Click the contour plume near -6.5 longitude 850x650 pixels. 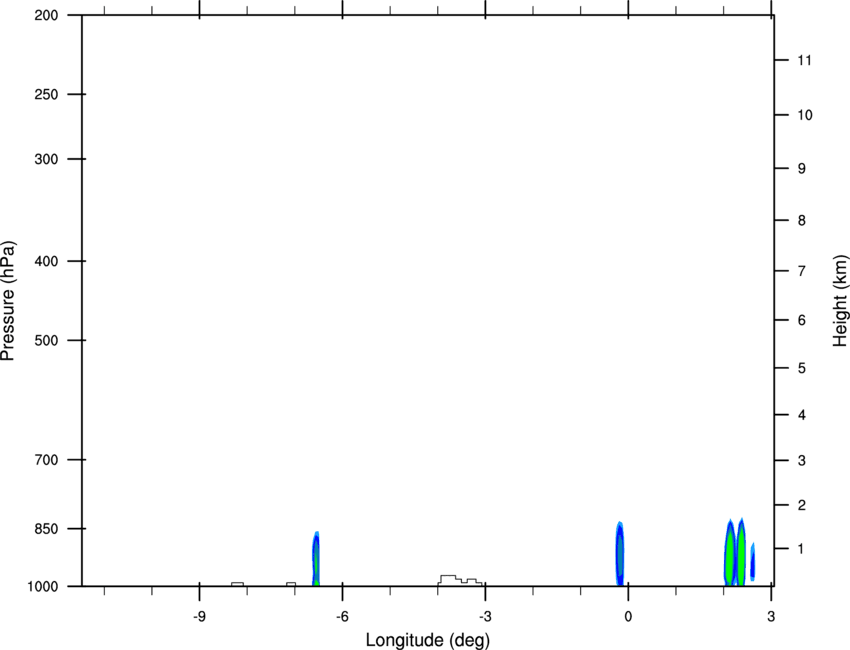pos(316,558)
